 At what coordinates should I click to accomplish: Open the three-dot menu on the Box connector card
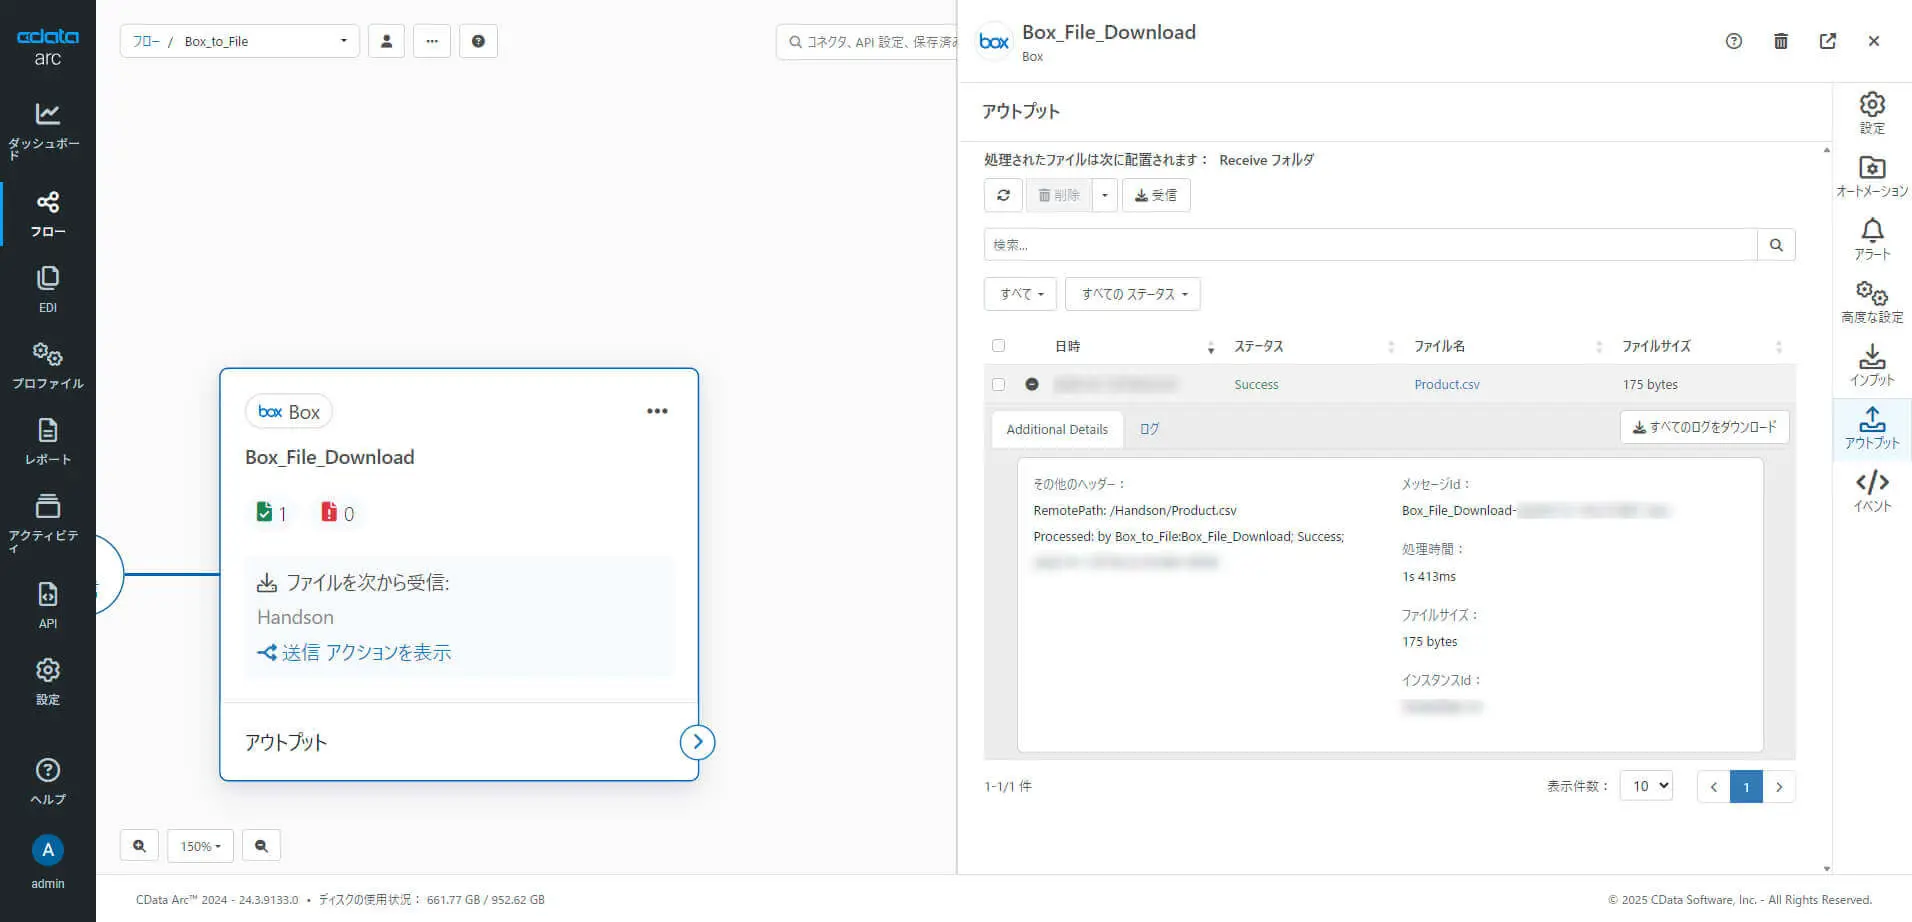click(x=657, y=411)
